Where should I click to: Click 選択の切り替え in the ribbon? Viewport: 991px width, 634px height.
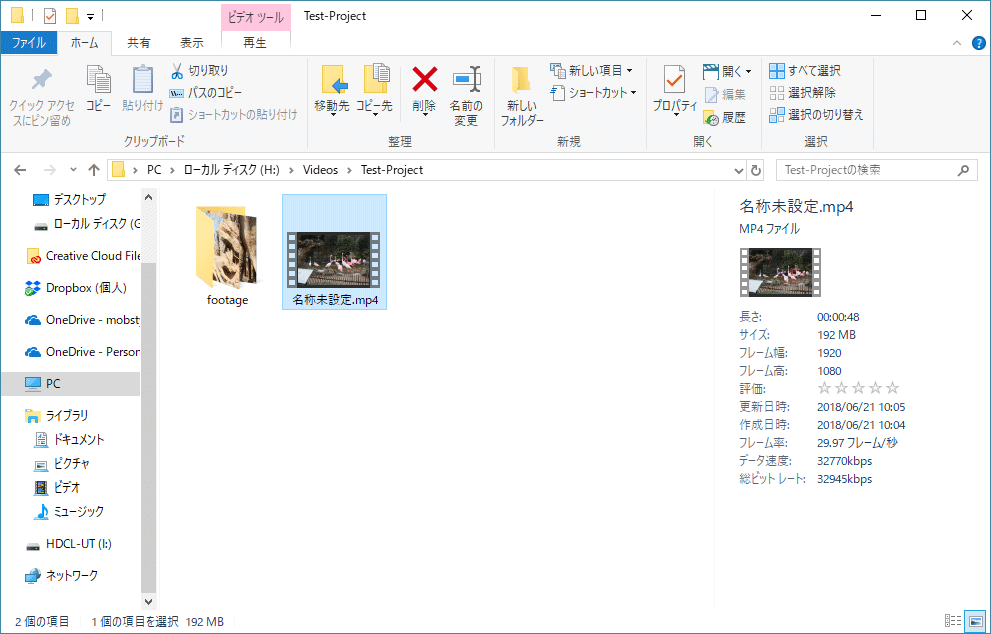pyautogui.click(x=816, y=115)
